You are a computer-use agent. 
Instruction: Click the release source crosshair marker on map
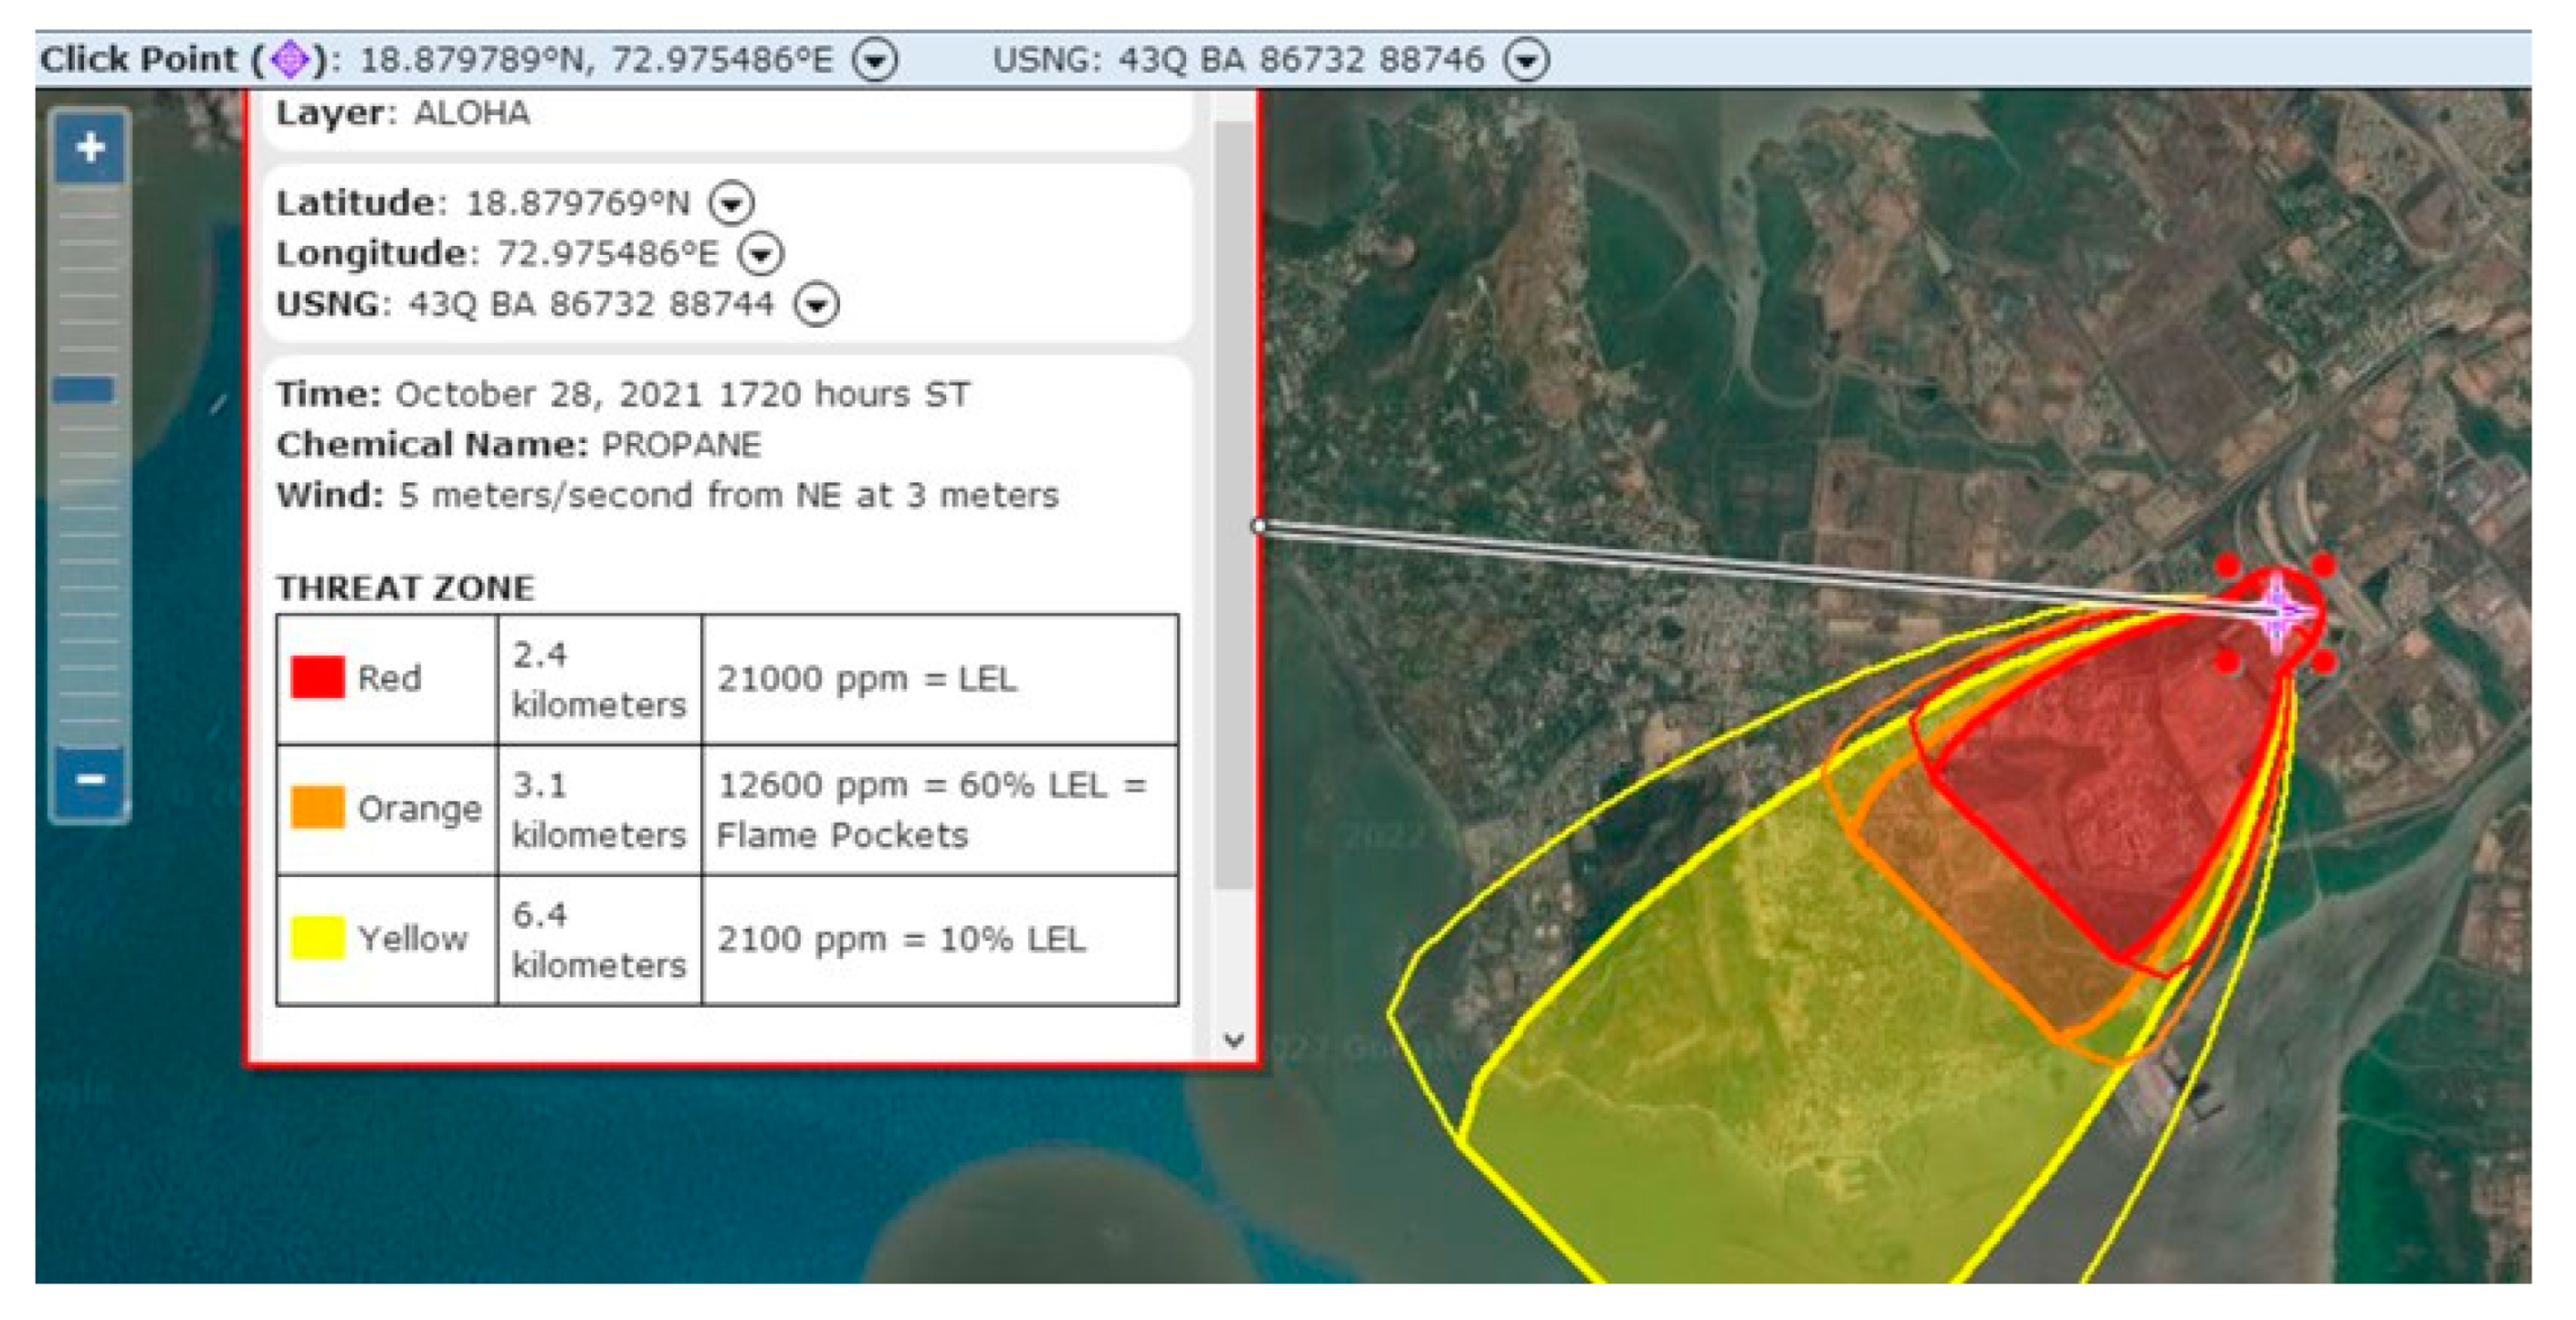coord(2279,609)
